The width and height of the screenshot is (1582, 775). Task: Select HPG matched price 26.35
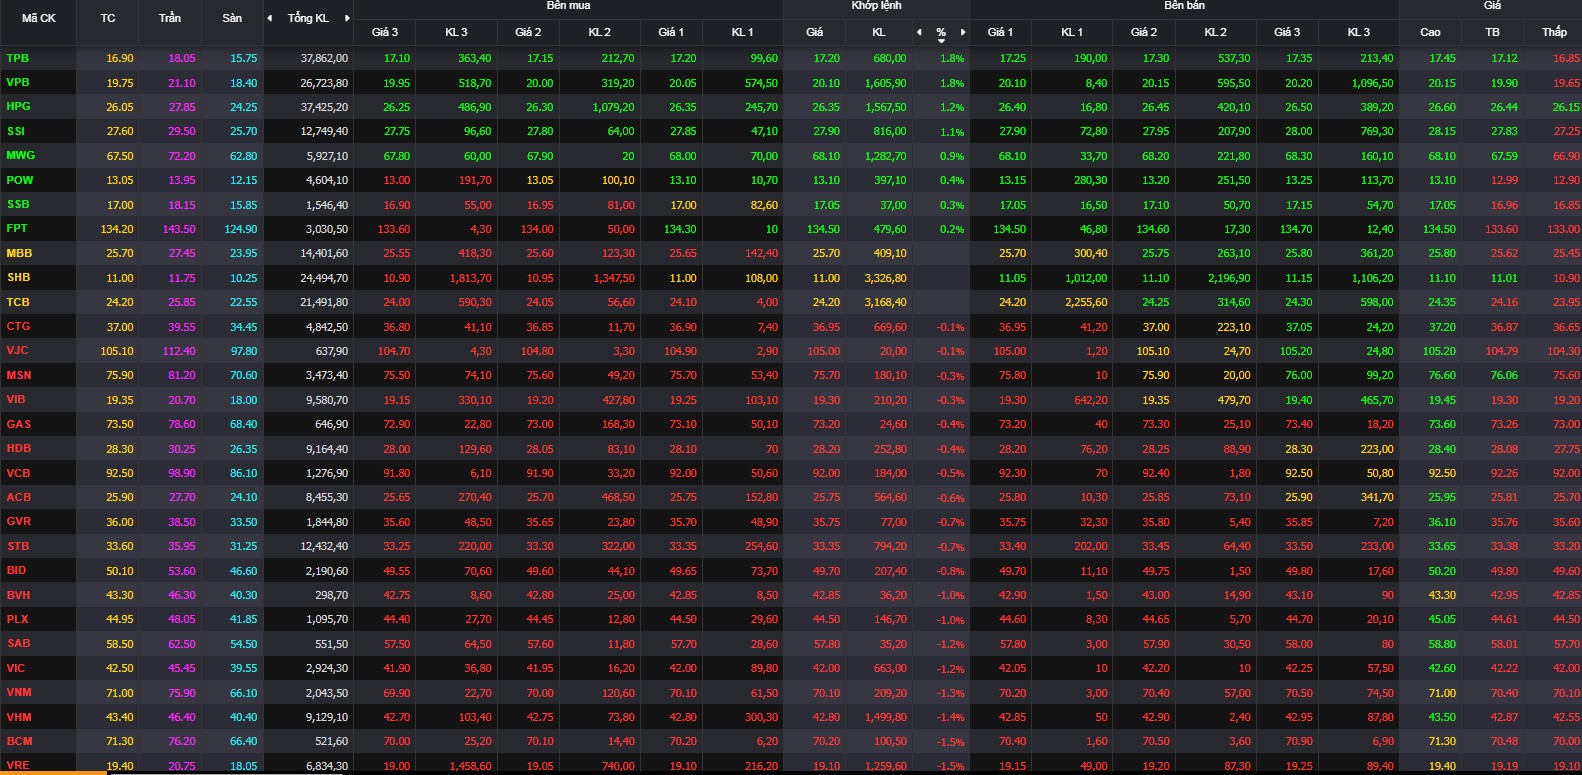(x=826, y=107)
